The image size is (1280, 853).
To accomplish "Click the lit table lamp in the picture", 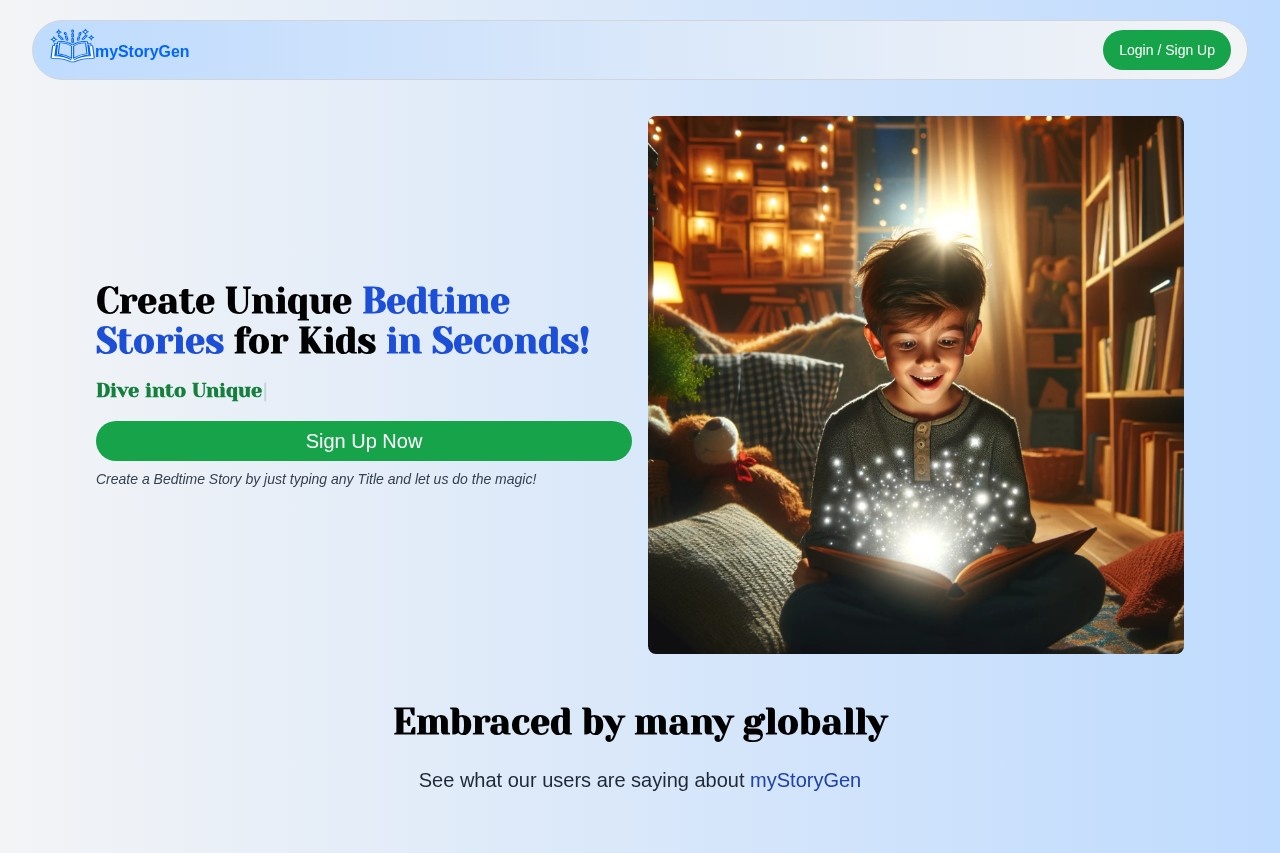I will 666,282.
